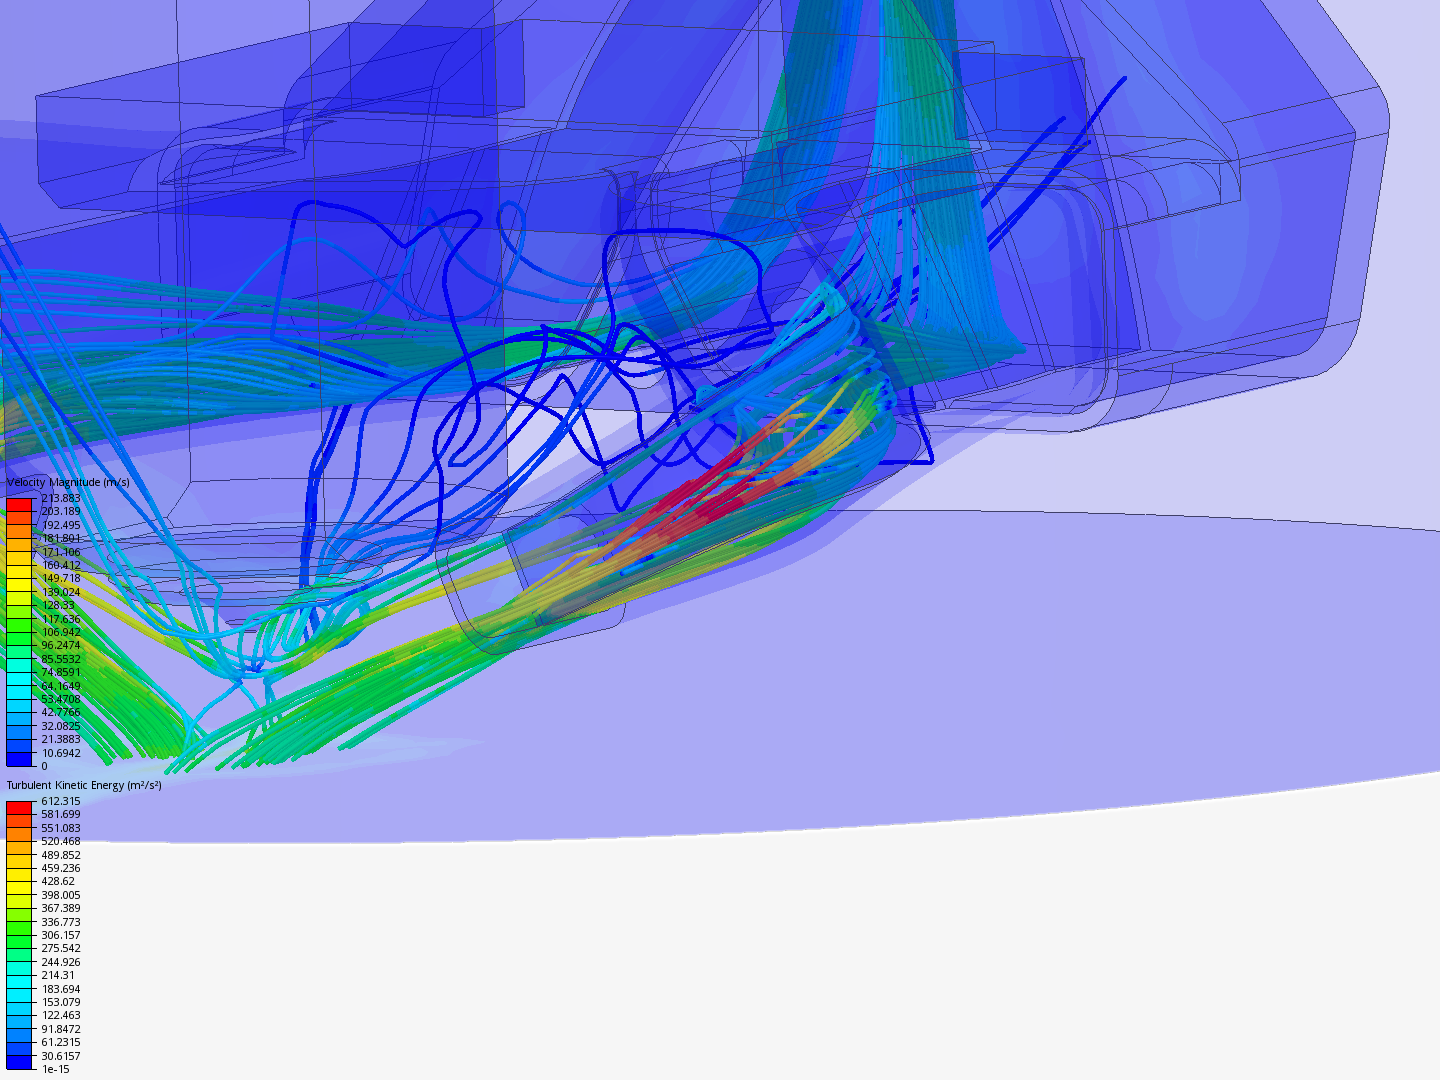Screen dimensions: 1440x1080
Task: Click velocity value 181.801
Action: click(61, 538)
